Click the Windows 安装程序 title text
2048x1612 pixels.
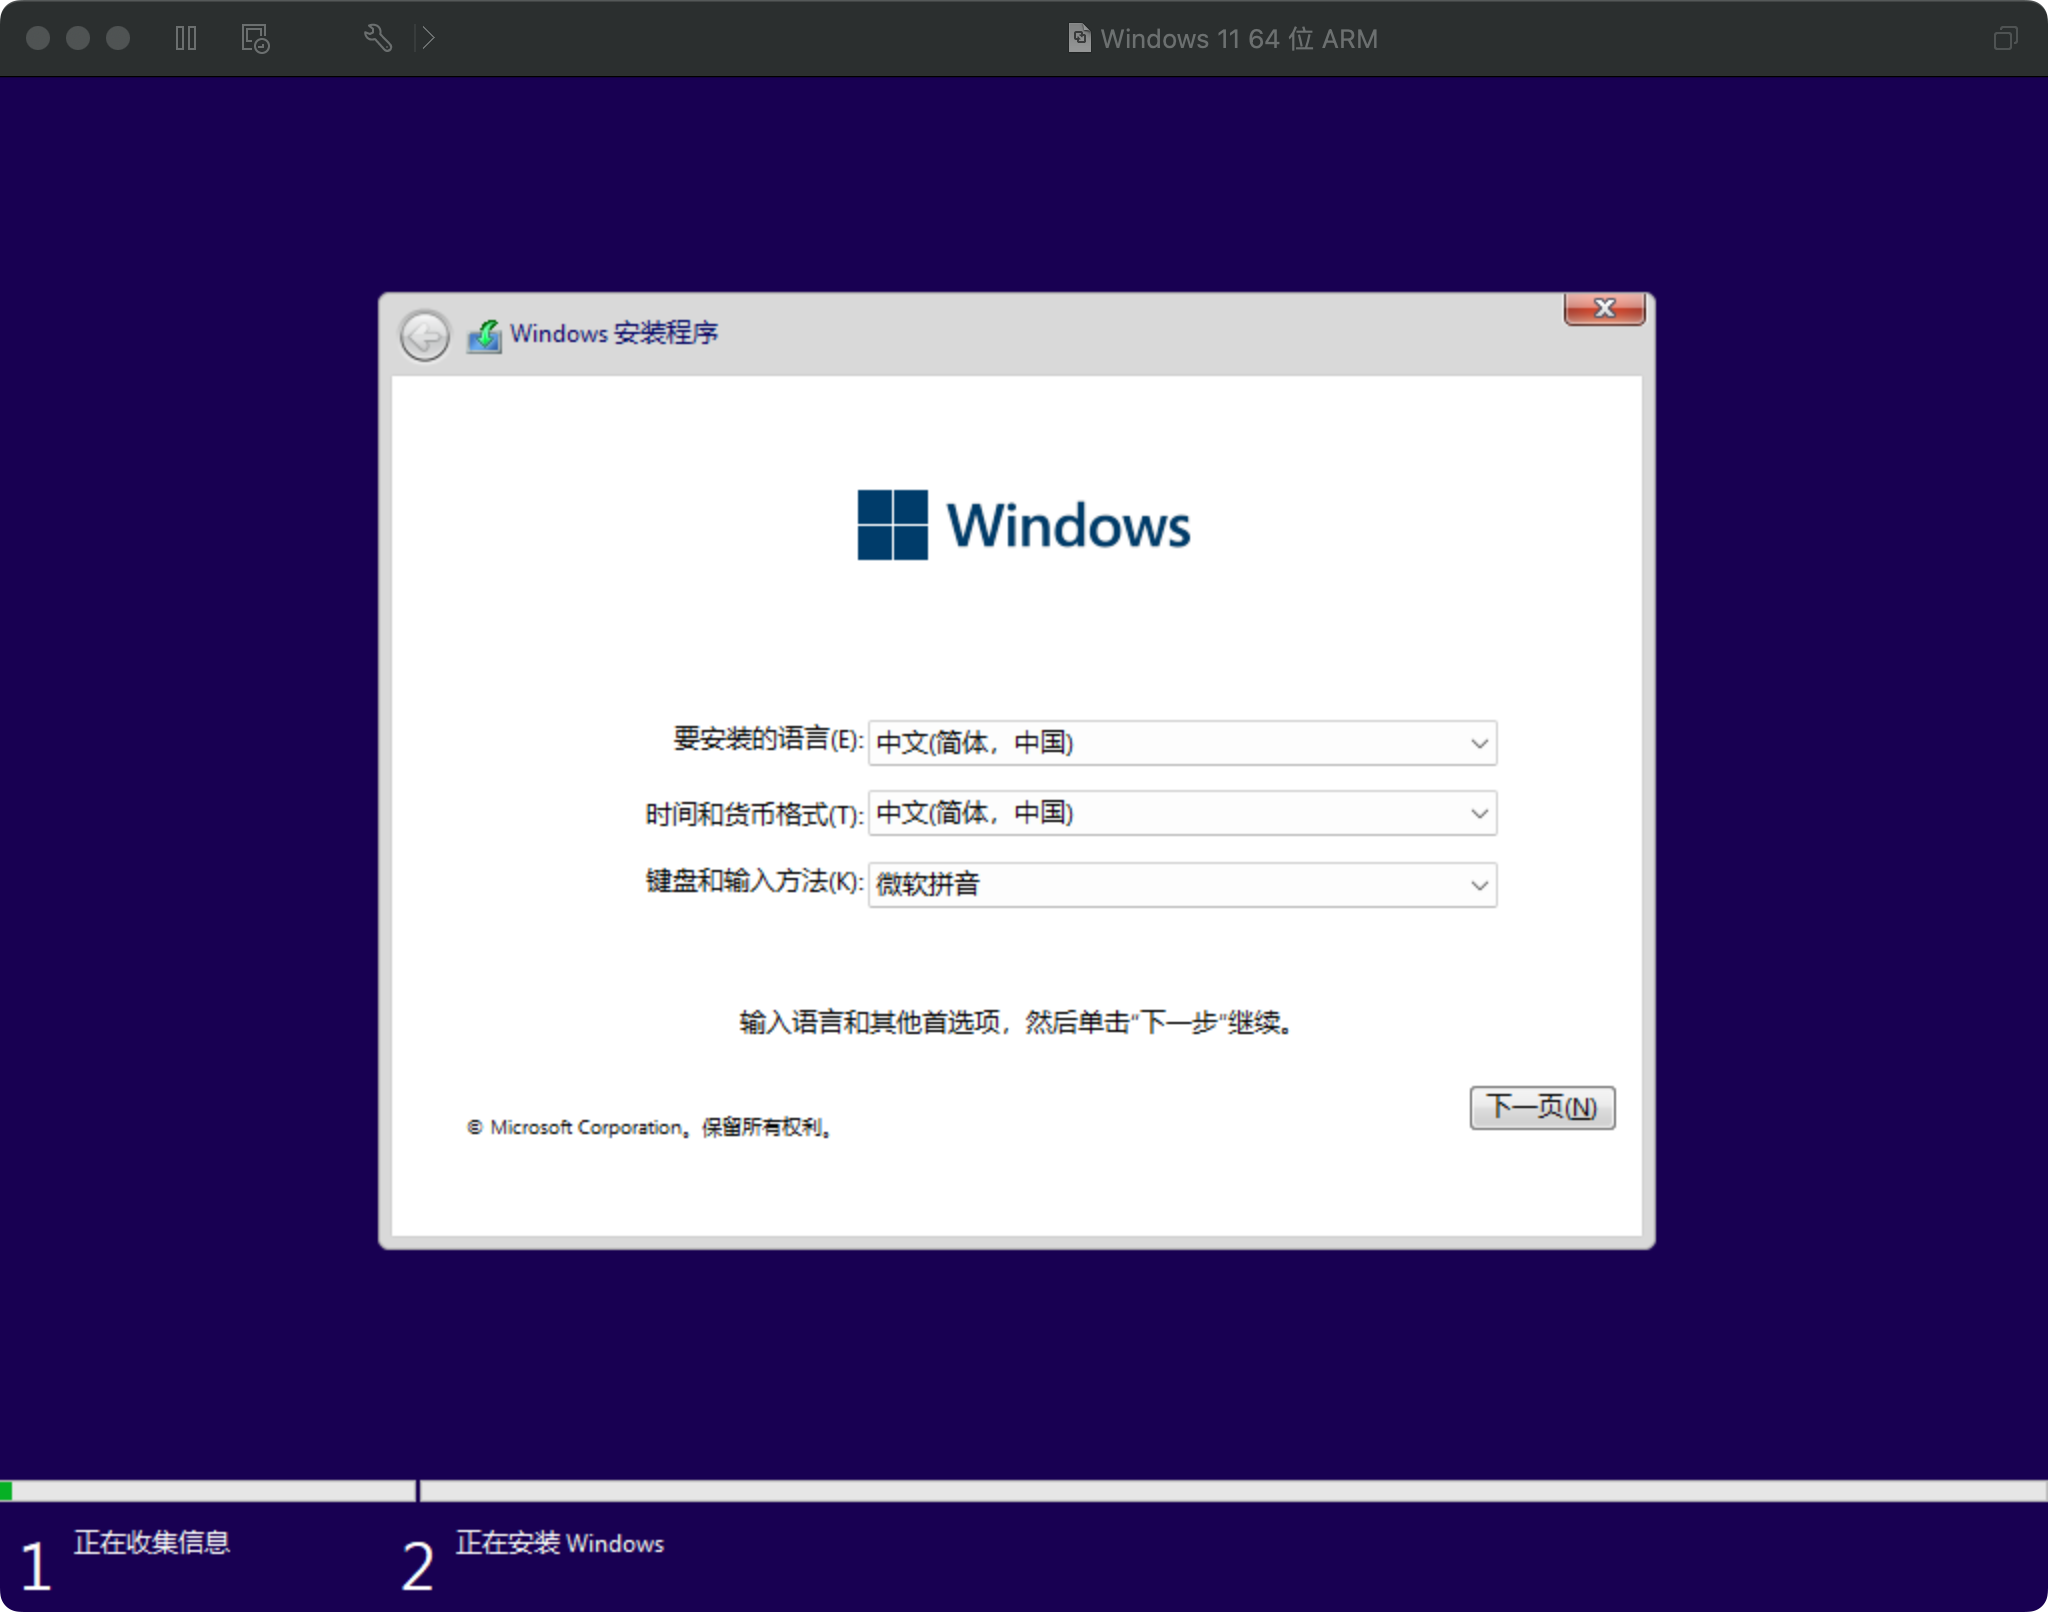pyautogui.click(x=614, y=333)
